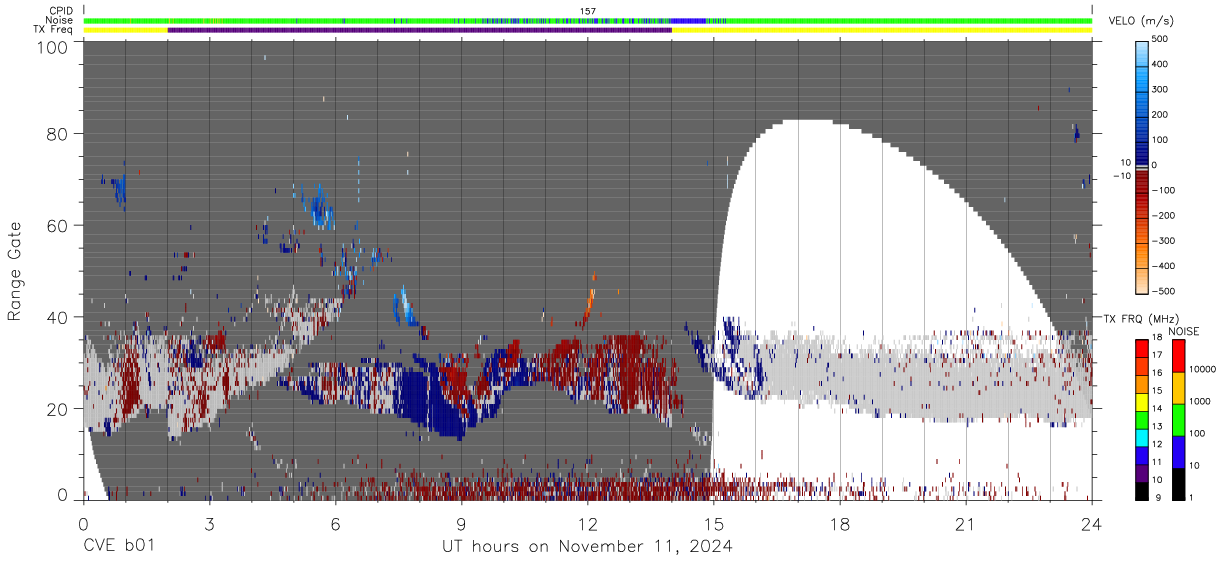Click the 200 label on velocity scale
The height and width of the screenshot is (567, 1228).
[x=1161, y=115]
